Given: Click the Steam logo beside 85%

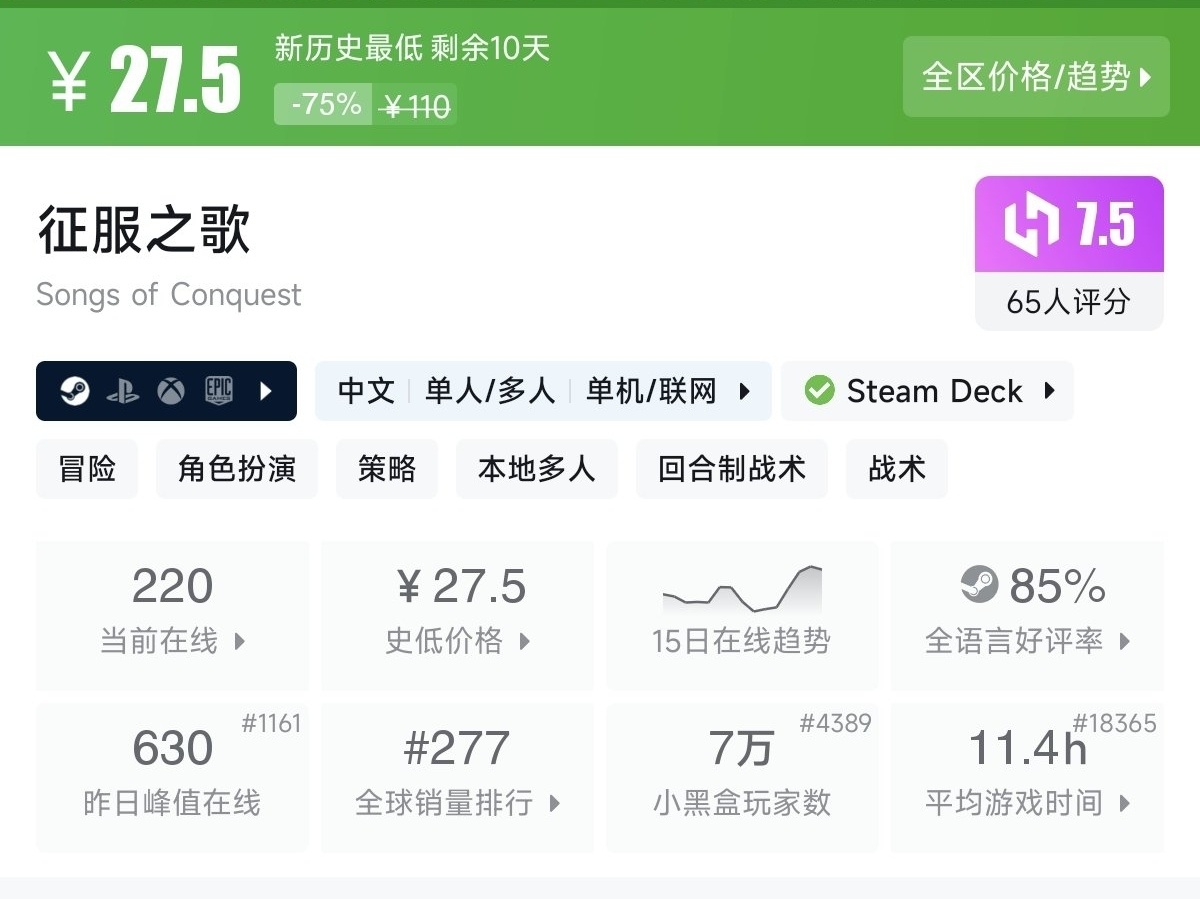Looking at the screenshot, I should 979,585.
